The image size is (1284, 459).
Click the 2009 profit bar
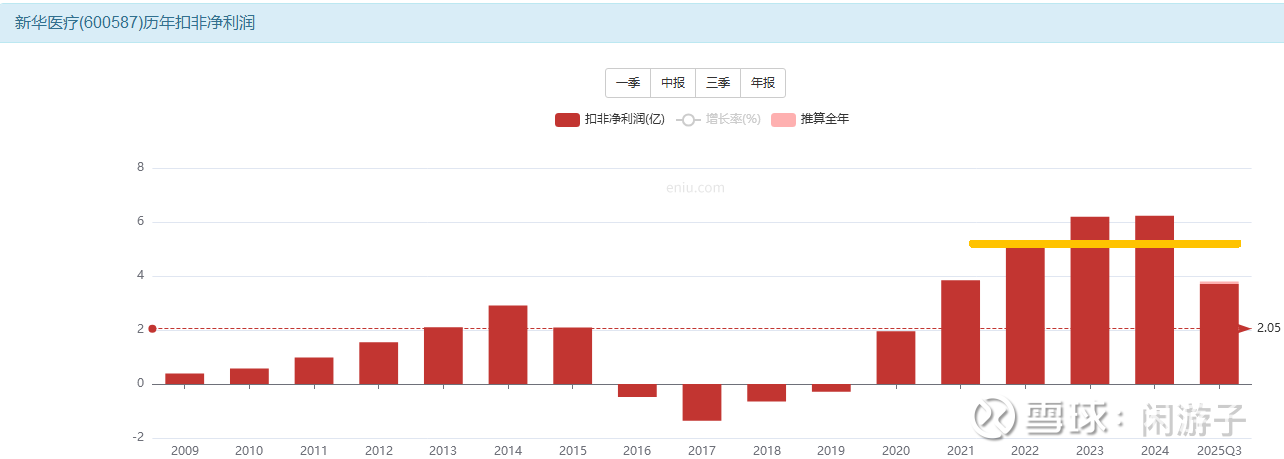185,379
